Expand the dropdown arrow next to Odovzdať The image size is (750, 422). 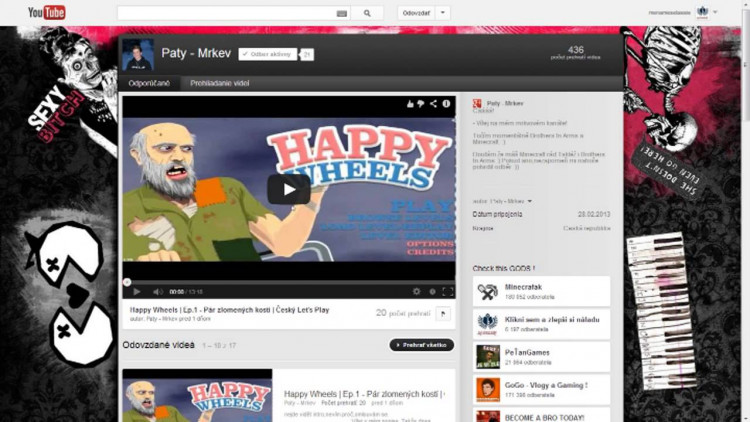443,13
